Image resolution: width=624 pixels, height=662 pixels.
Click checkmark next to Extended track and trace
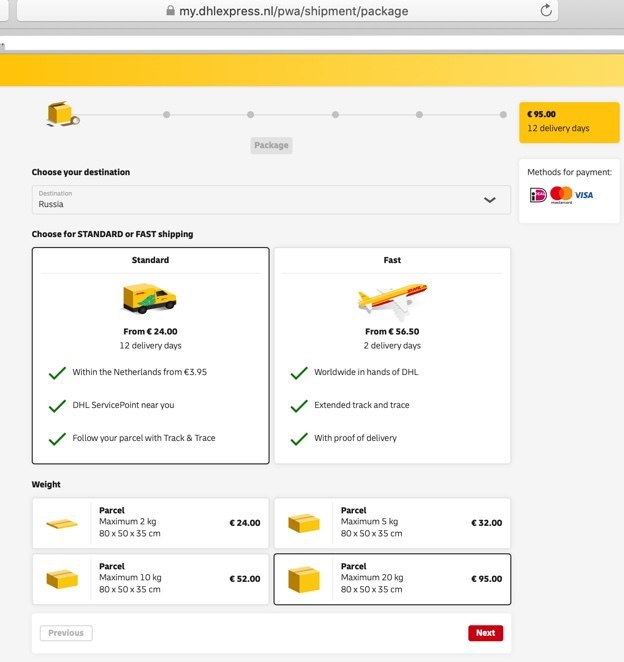pyautogui.click(x=299, y=406)
